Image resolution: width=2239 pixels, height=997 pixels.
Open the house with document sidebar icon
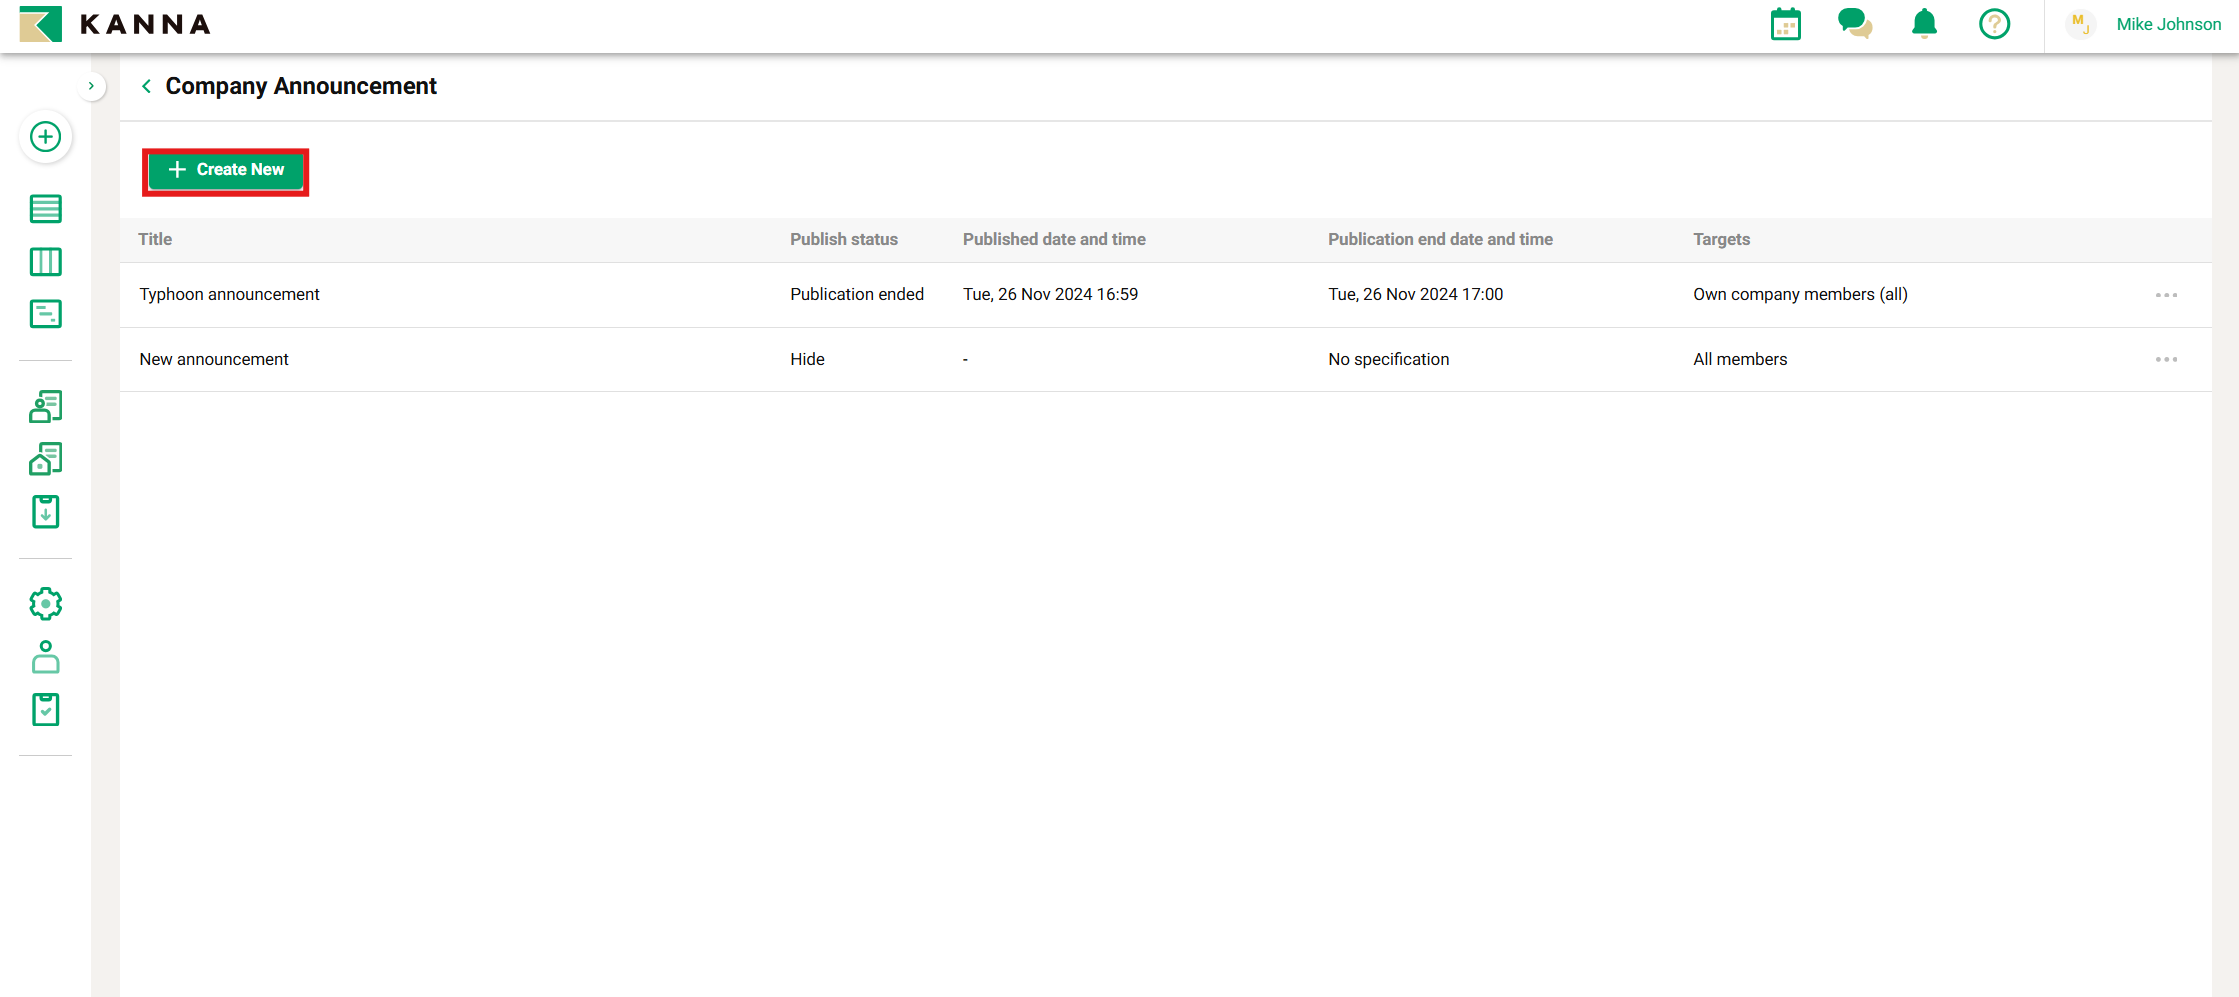(x=46, y=459)
